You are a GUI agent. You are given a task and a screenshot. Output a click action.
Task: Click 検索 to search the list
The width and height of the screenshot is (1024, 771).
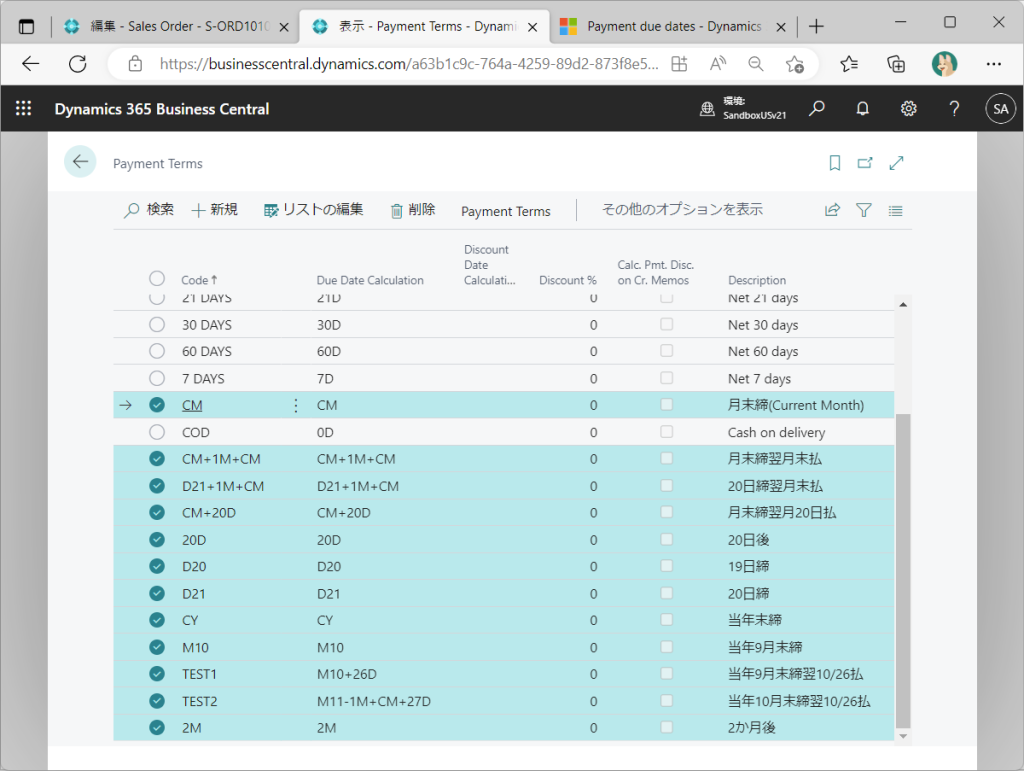click(149, 210)
